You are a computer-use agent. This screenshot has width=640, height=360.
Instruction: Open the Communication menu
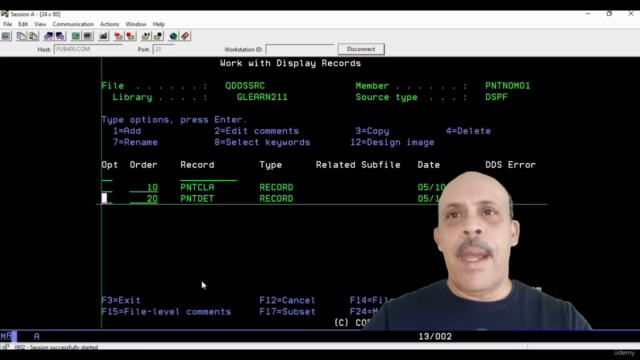point(73,24)
